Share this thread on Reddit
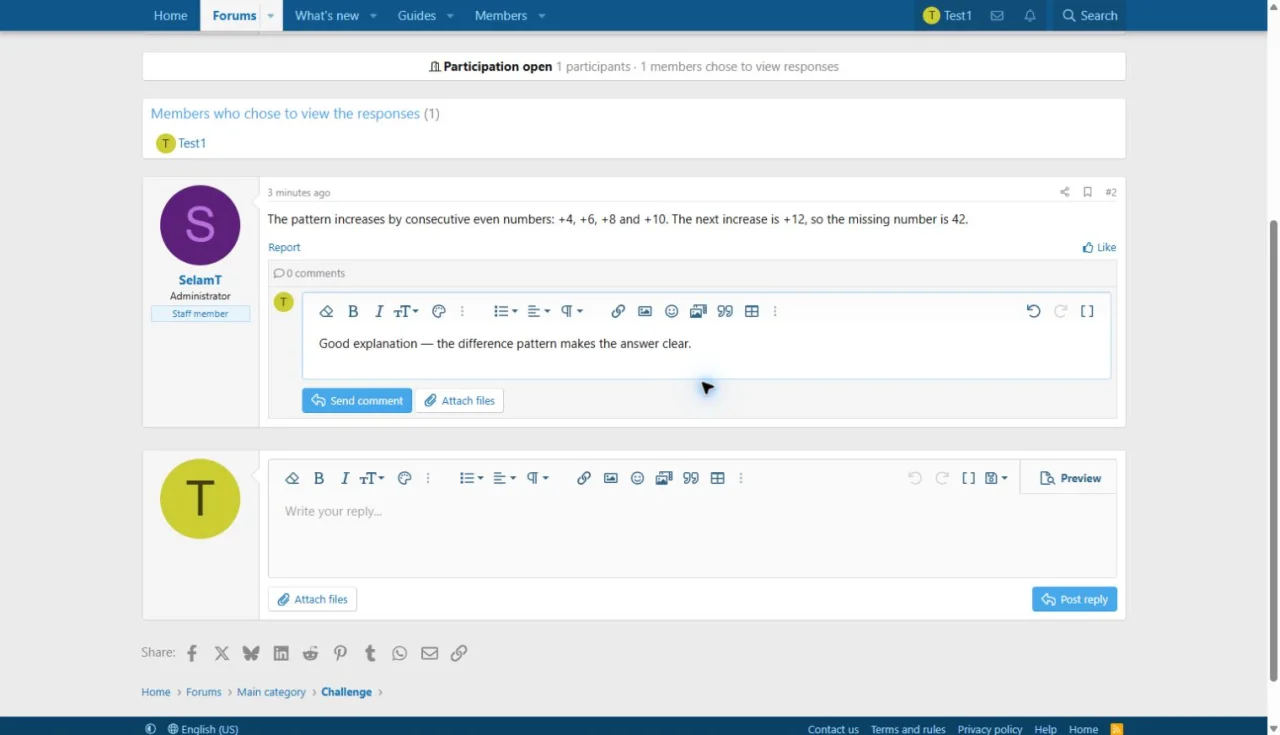 click(311, 653)
